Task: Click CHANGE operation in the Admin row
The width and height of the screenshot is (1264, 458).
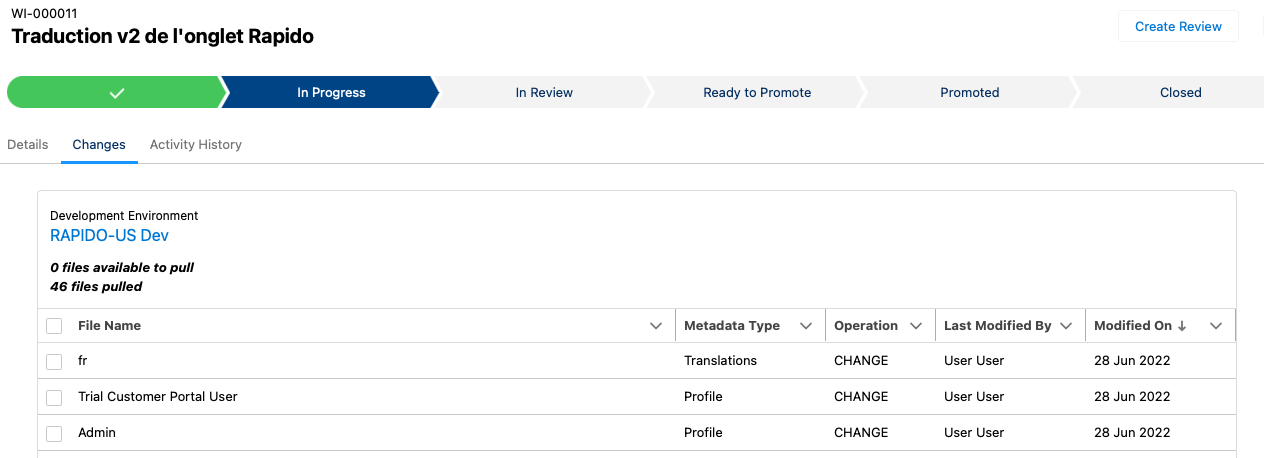Action: click(x=861, y=433)
